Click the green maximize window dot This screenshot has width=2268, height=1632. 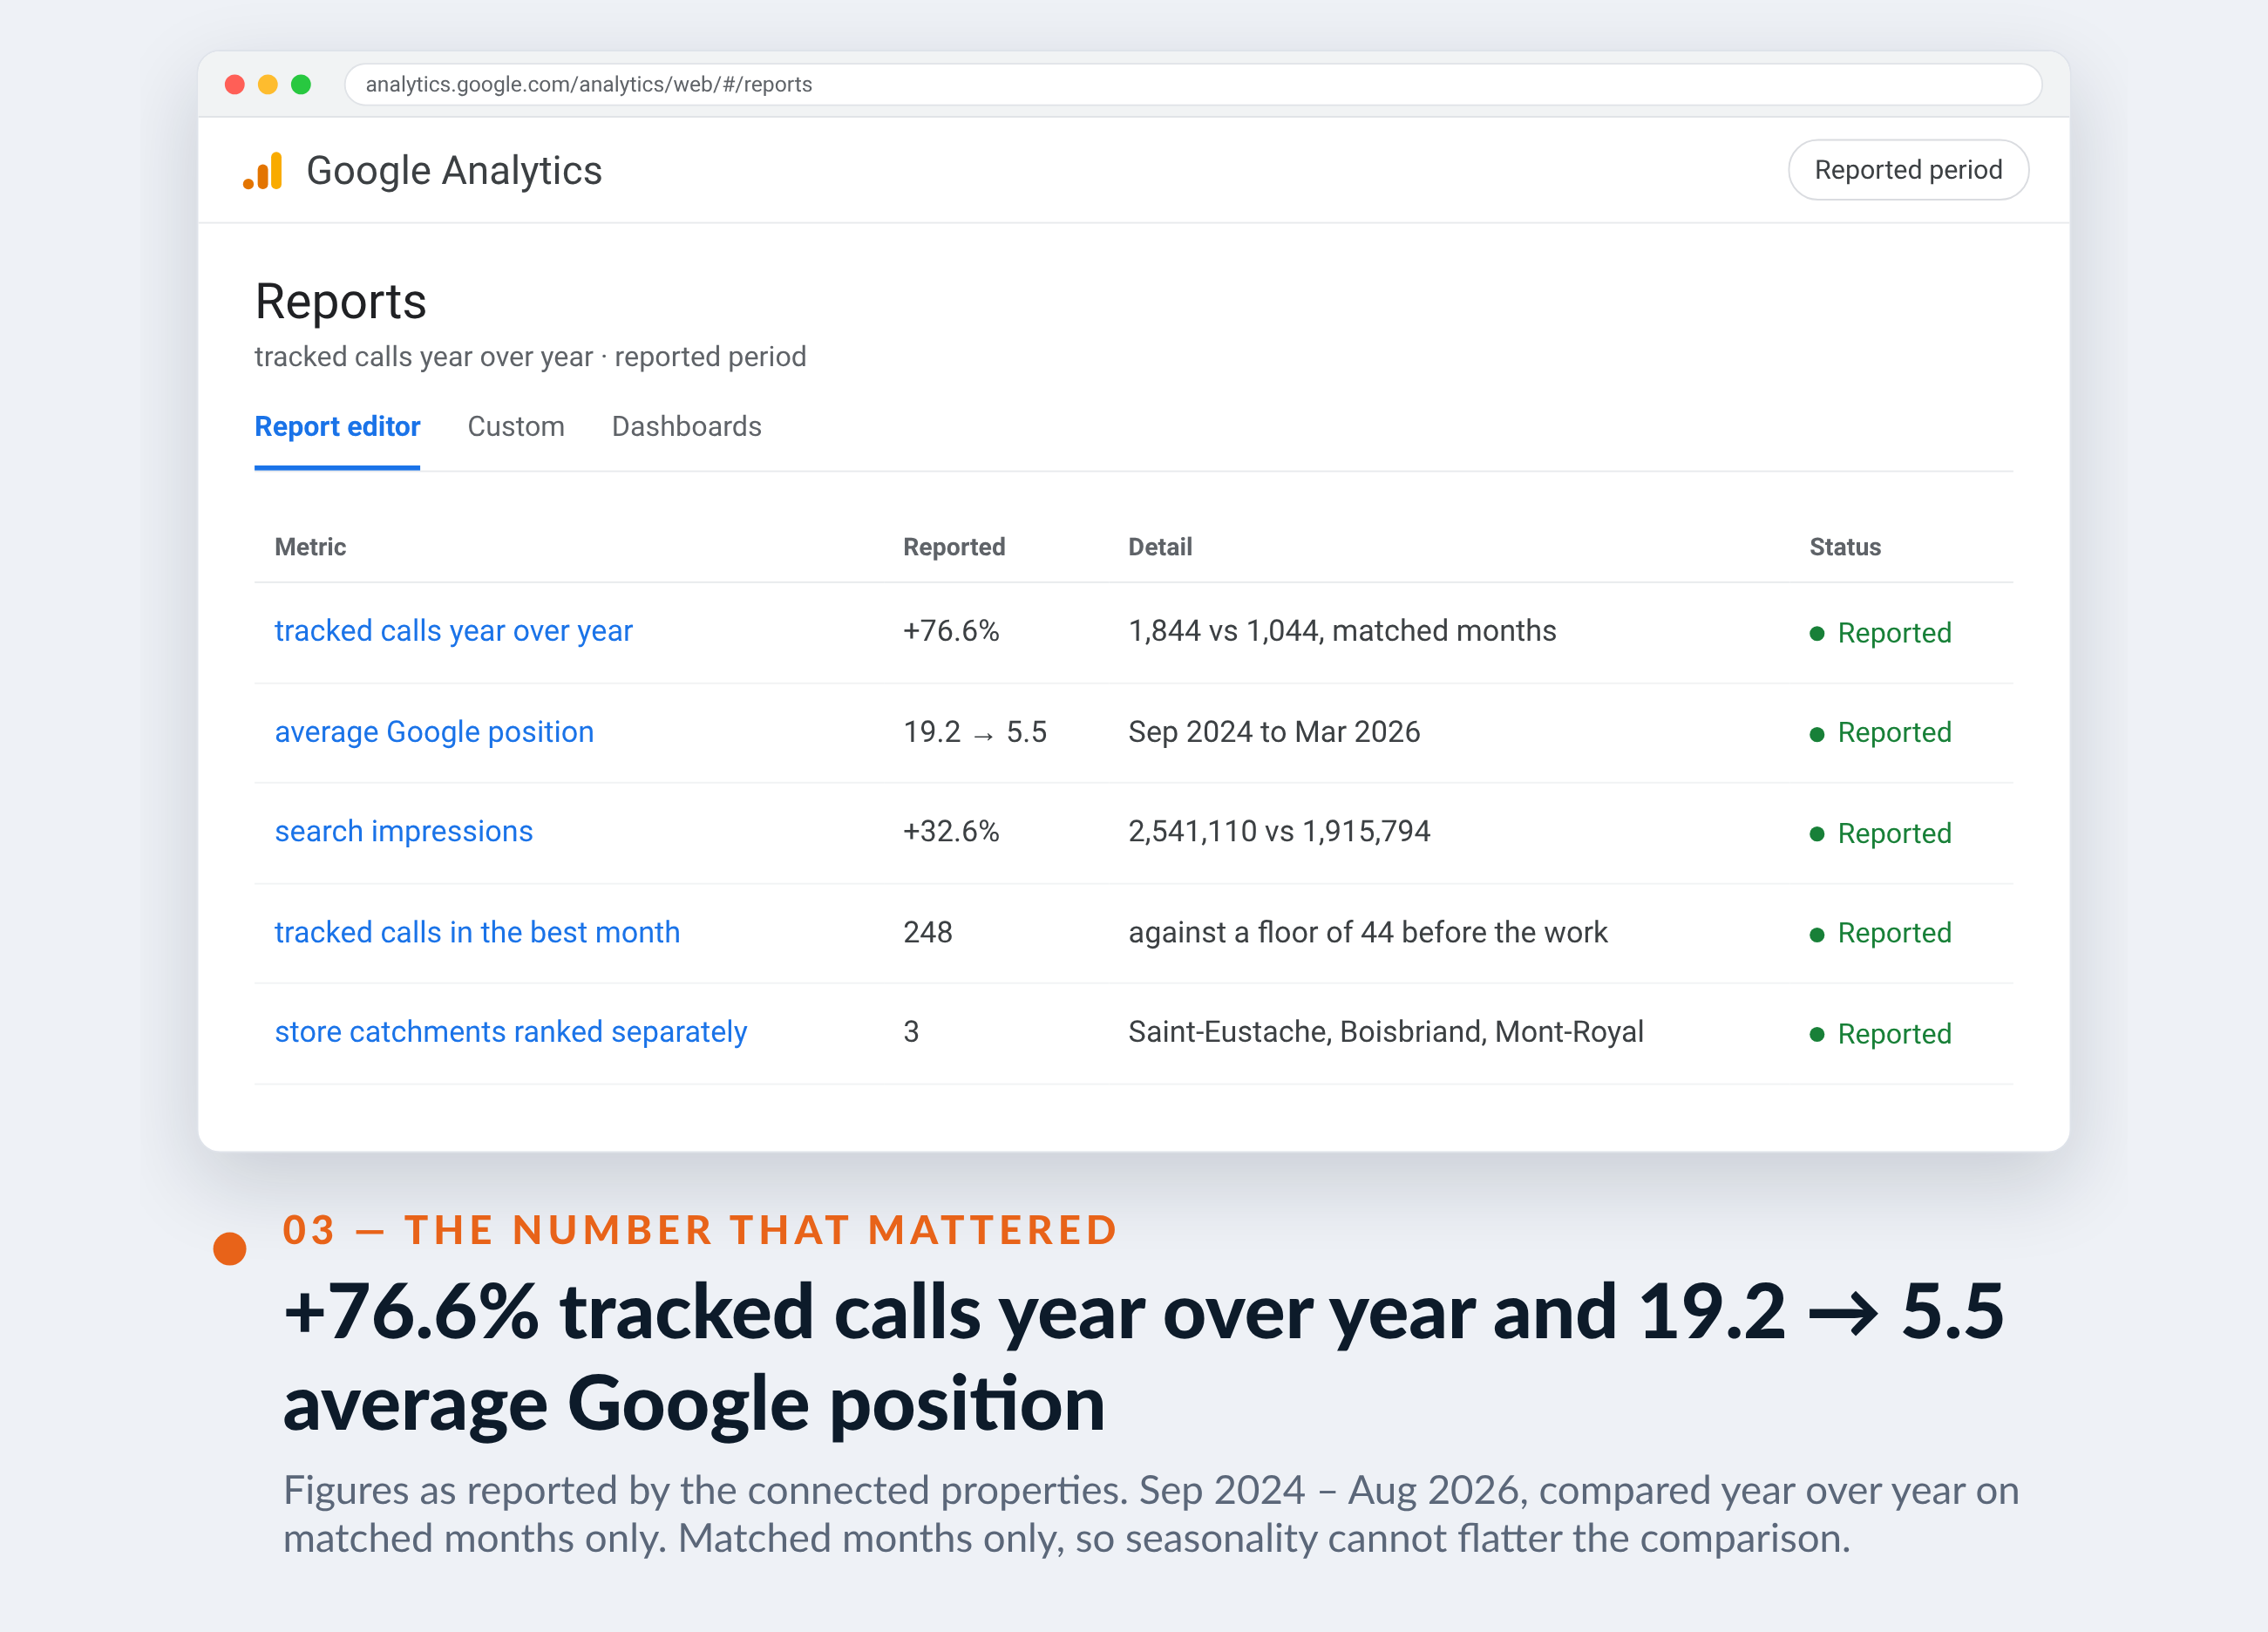point(301,85)
